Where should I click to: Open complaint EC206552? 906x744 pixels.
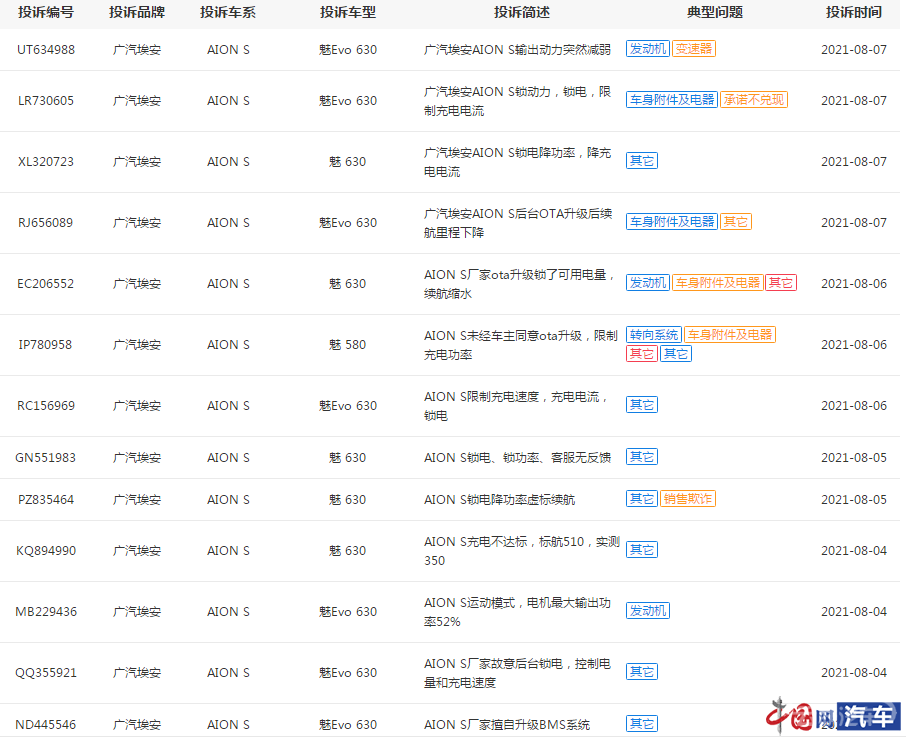[46, 284]
